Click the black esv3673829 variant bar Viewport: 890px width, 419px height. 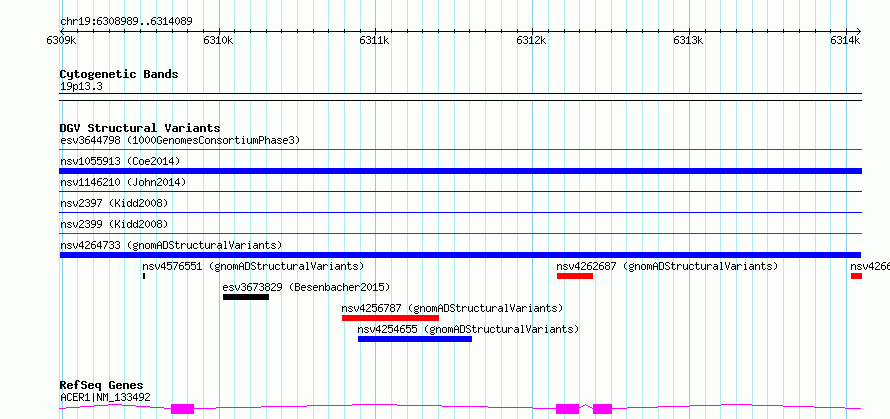tap(246, 297)
